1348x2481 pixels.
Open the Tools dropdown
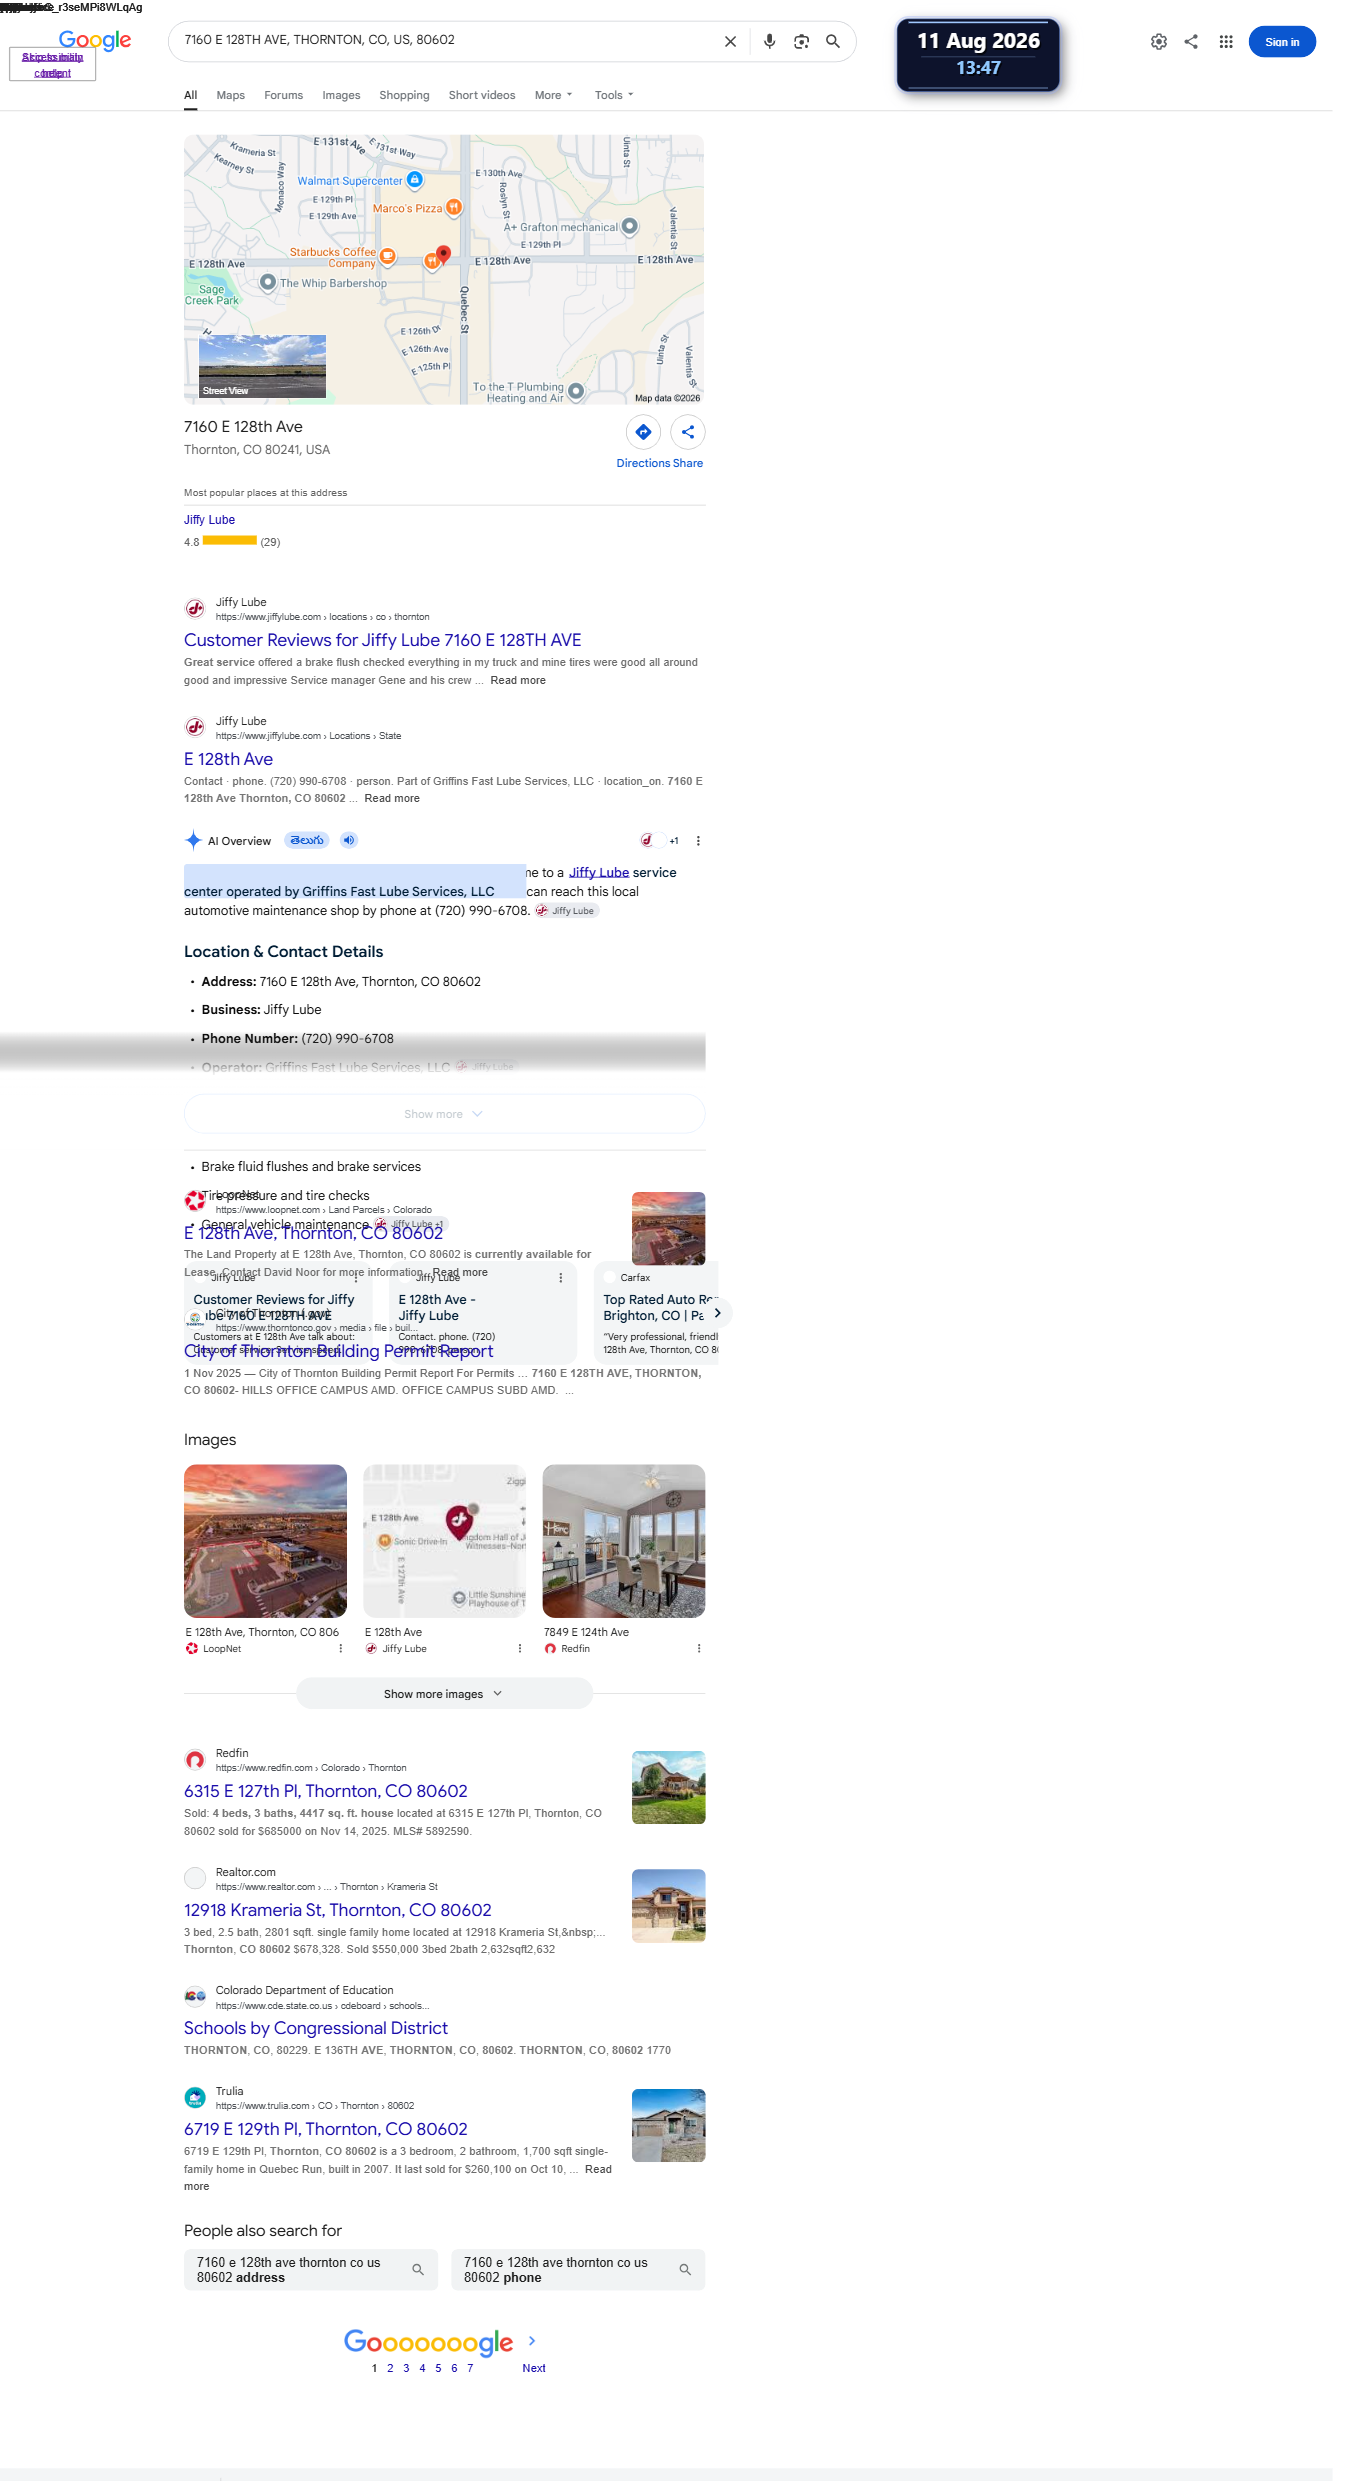[614, 95]
